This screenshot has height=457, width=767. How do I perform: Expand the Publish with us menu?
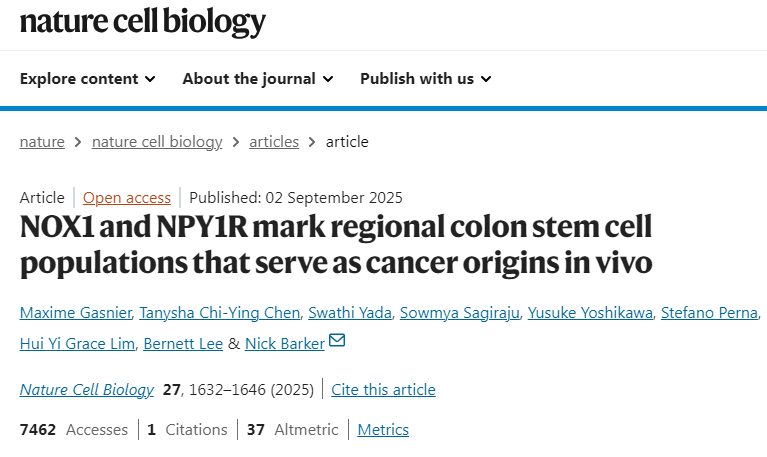pos(425,78)
